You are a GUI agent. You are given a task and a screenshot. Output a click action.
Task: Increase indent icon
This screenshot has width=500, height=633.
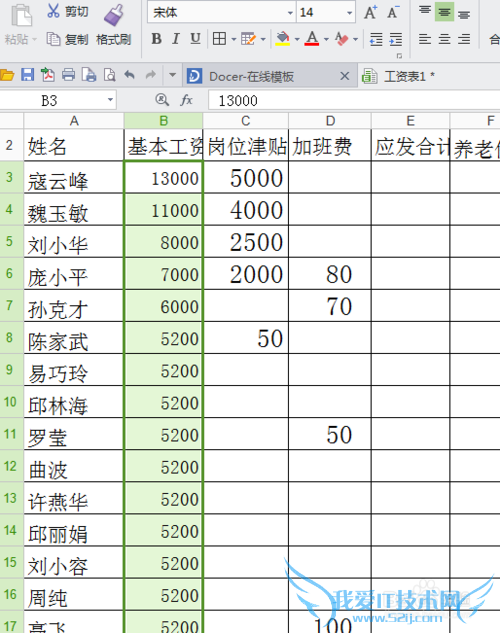point(395,39)
